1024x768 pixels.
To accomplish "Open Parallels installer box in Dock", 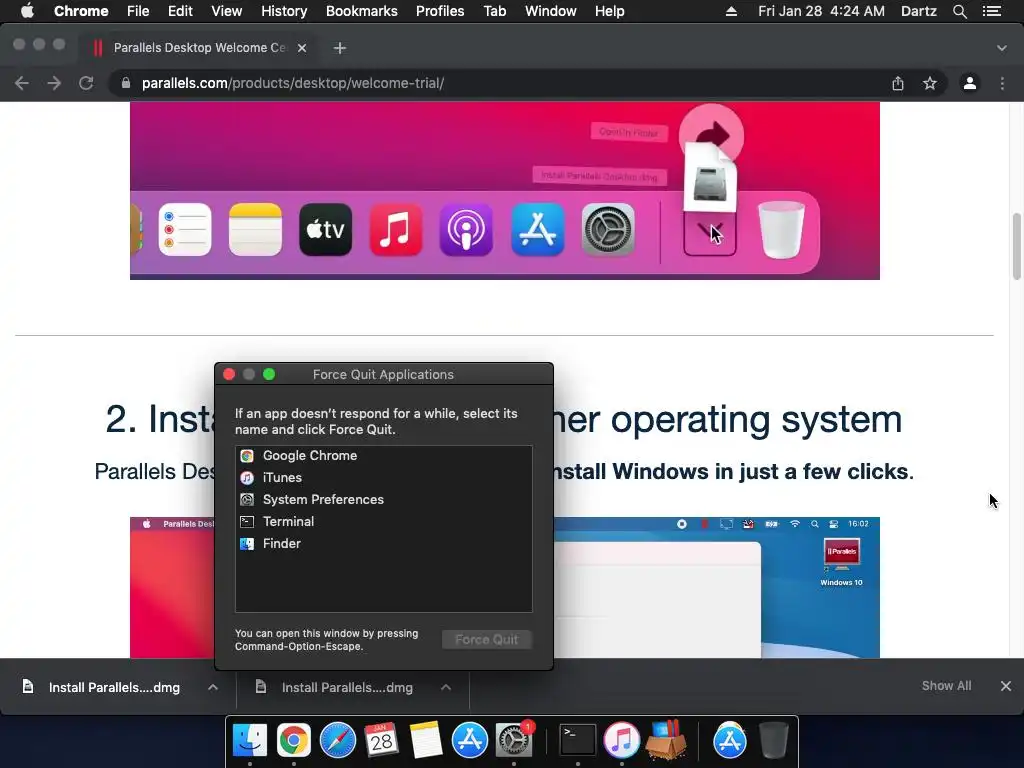I will pos(666,741).
